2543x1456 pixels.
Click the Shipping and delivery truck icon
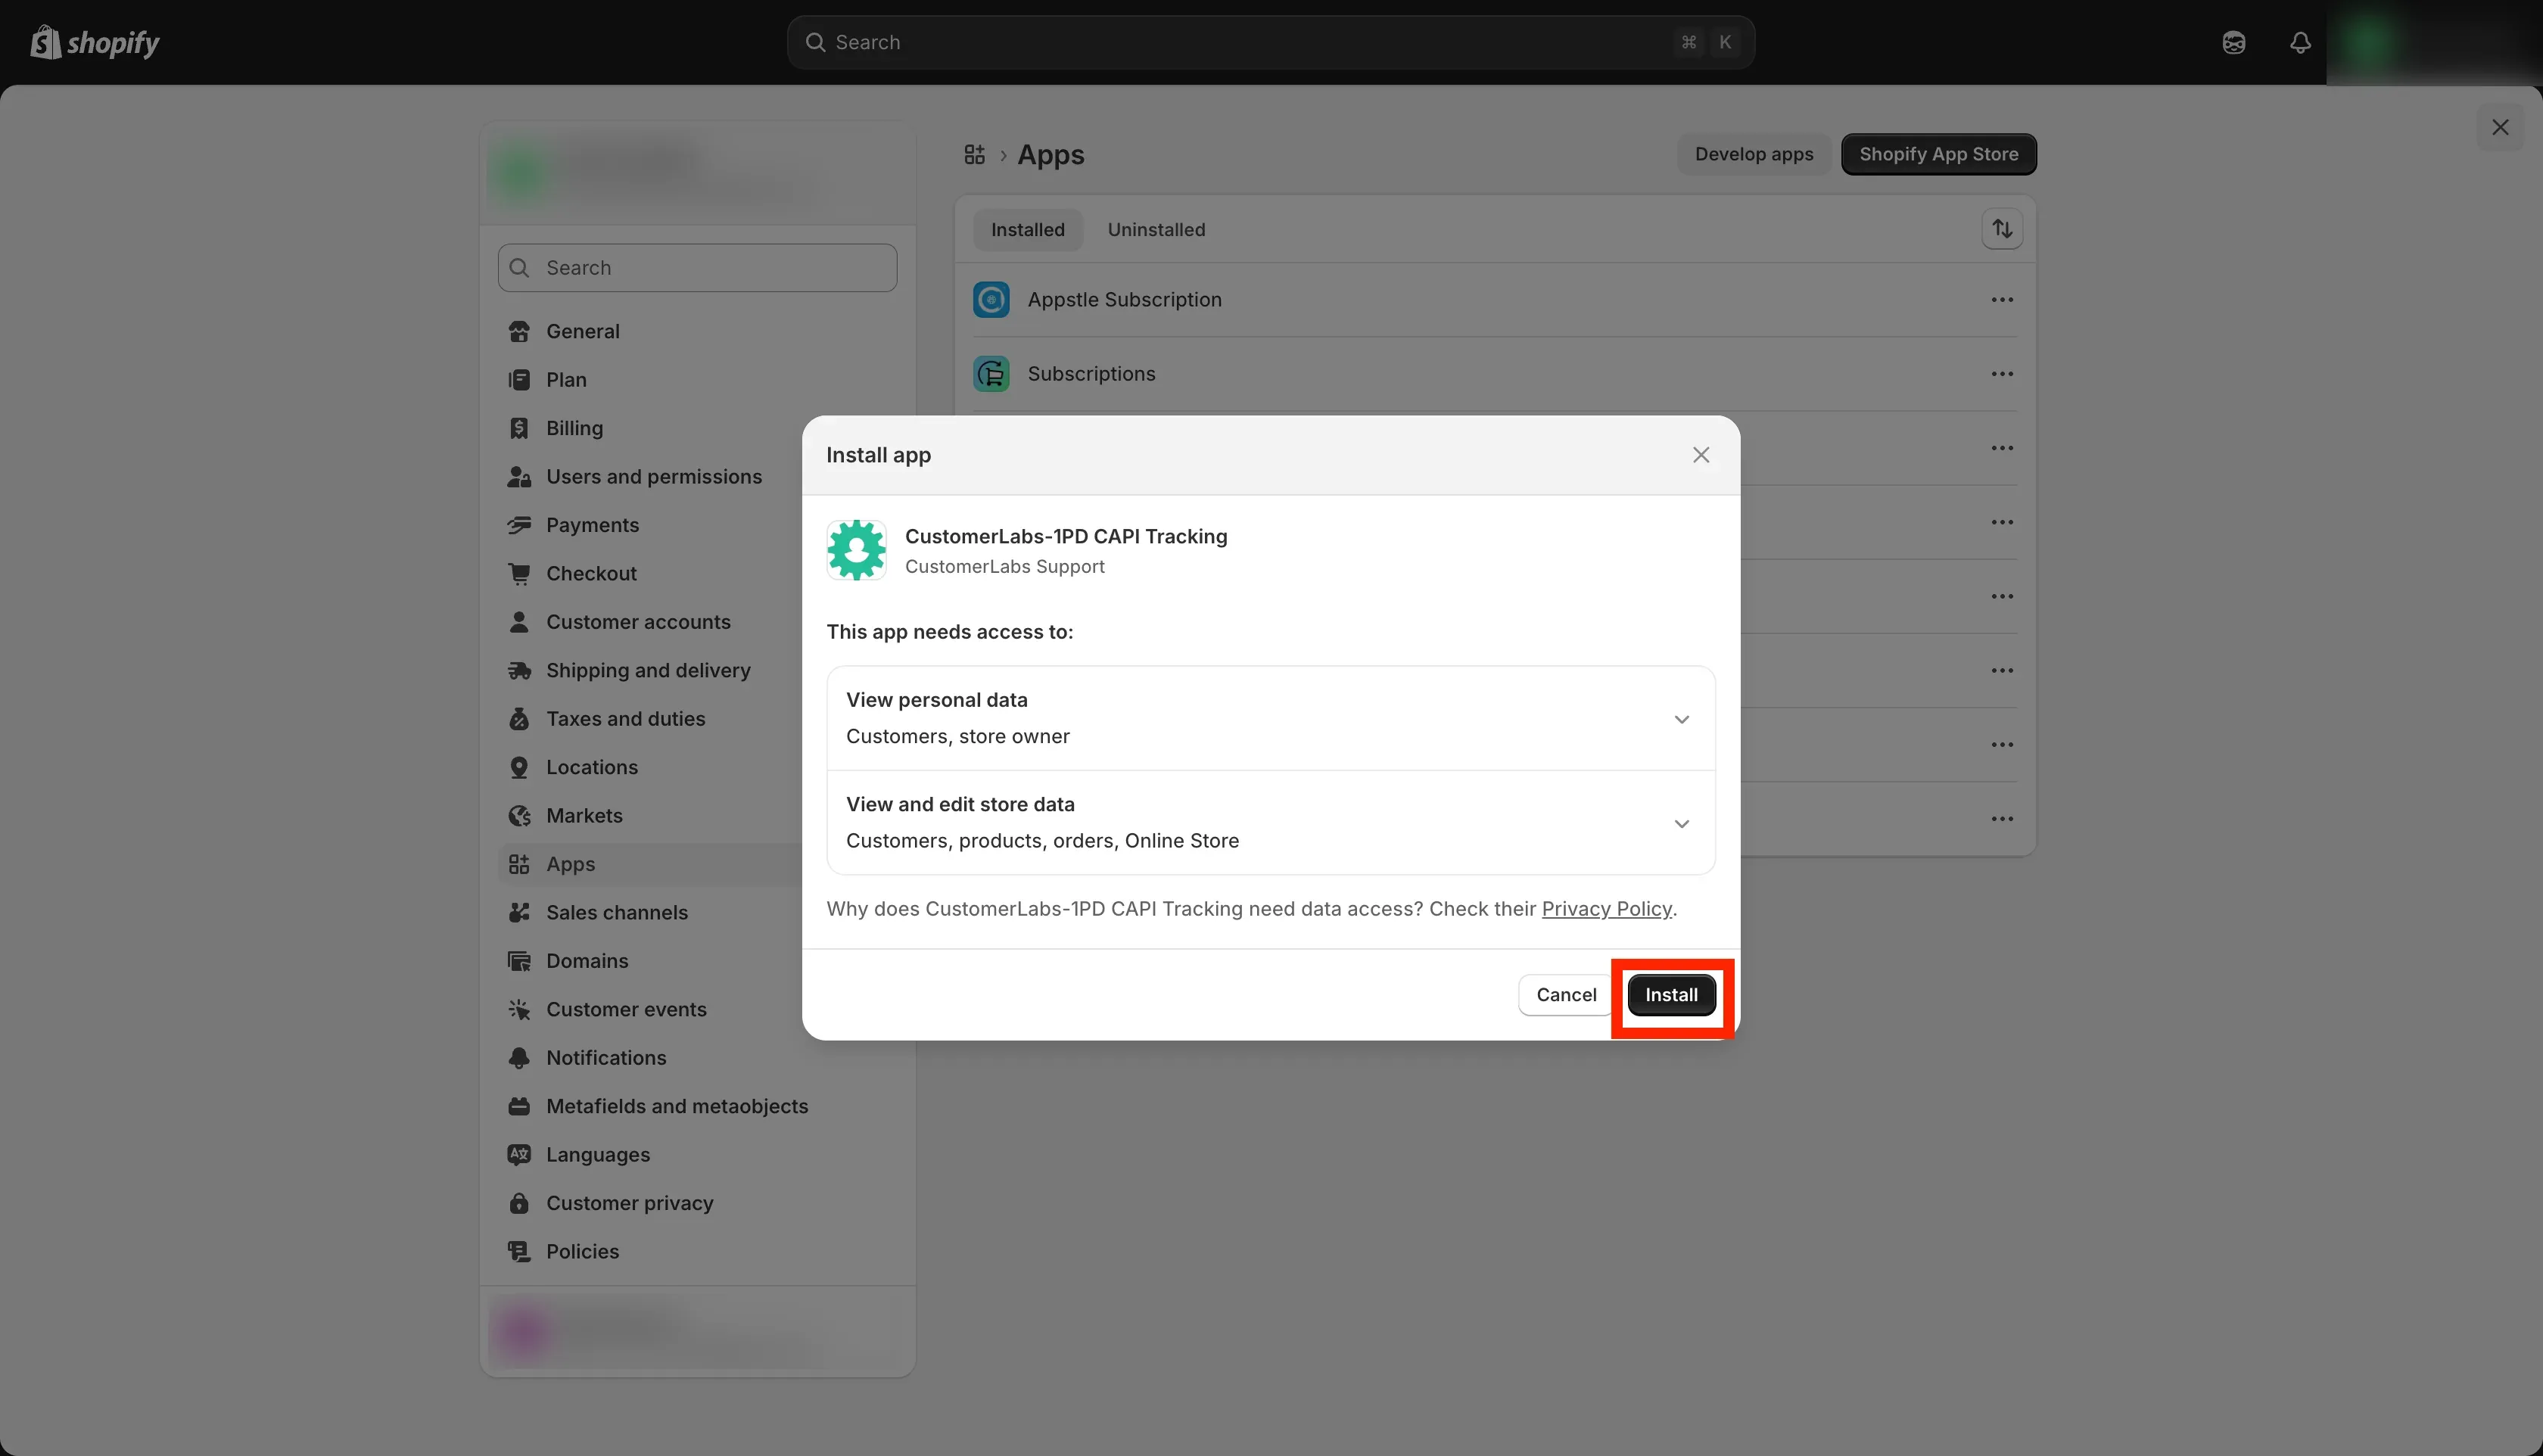tap(519, 670)
